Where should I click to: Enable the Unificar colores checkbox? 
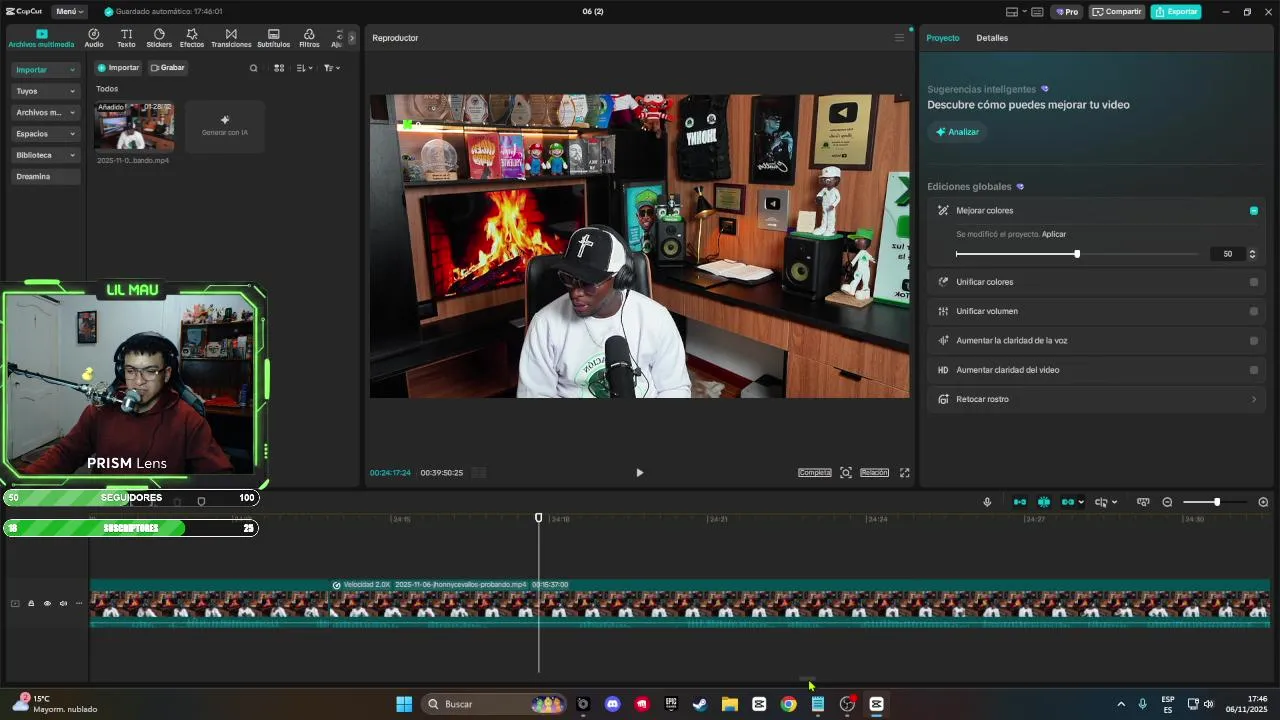pos(1254,282)
